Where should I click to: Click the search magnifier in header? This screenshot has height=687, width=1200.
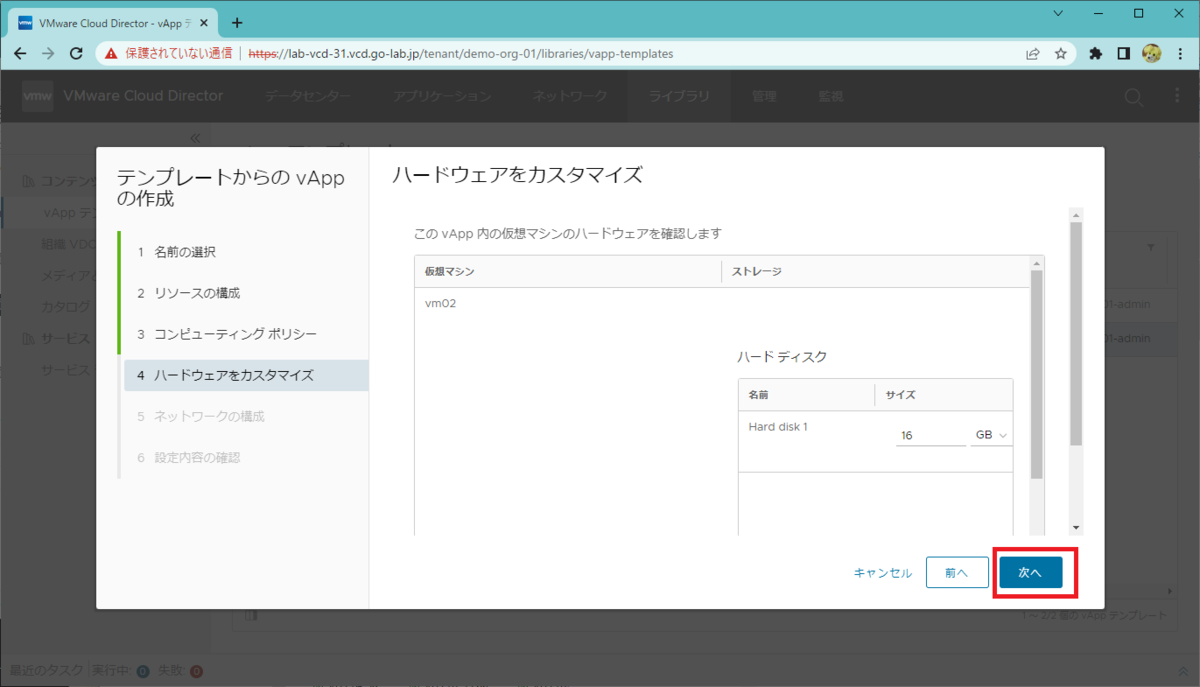click(x=1133, y=97)
